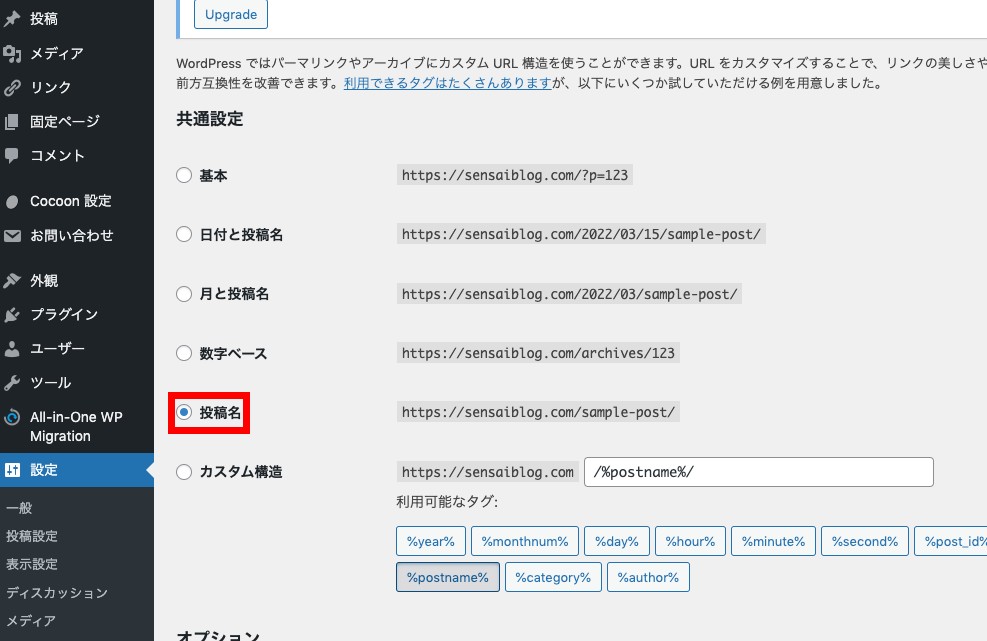Click the wrench icon for ツール
The width and height of the screenshot is (987, 641).
pos(12,383)
